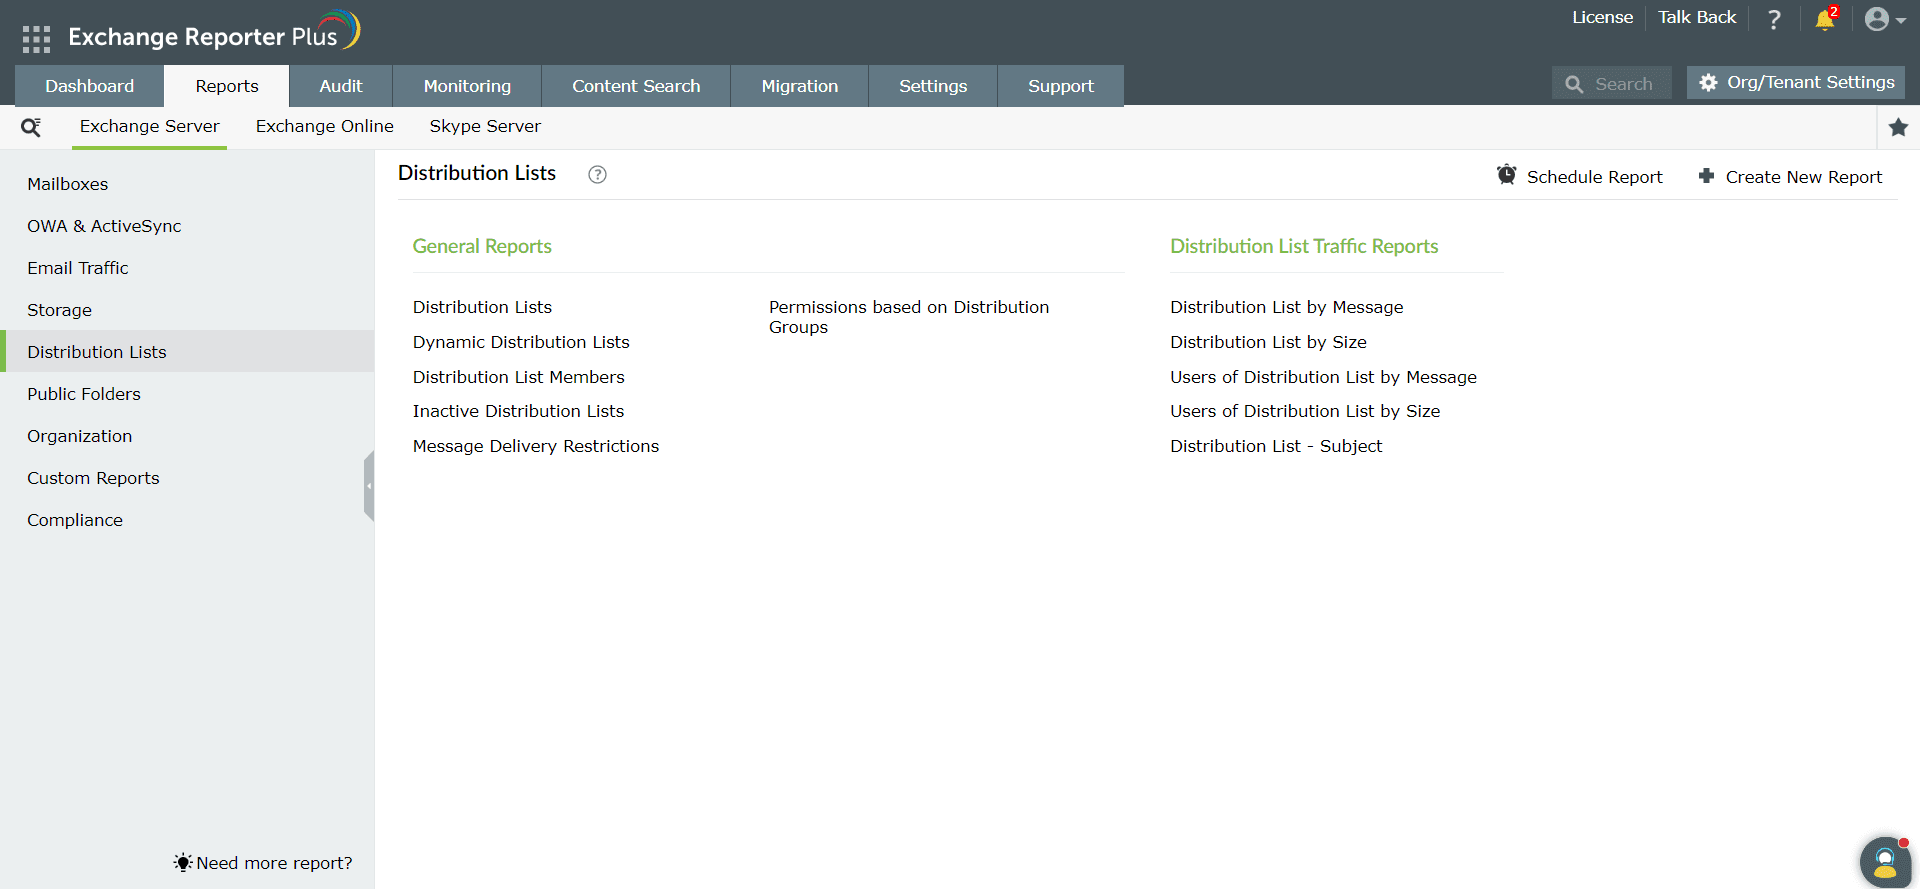The height and width of the screenshot is (889, 1920).
Task: Open Mailboxes in the sidebar
Action: [187, 184]
